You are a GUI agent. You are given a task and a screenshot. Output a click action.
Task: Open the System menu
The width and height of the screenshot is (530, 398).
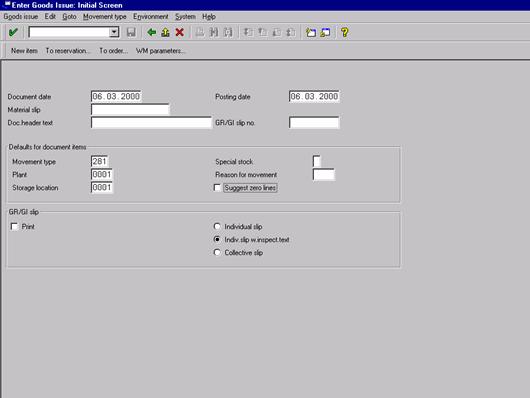185,17
